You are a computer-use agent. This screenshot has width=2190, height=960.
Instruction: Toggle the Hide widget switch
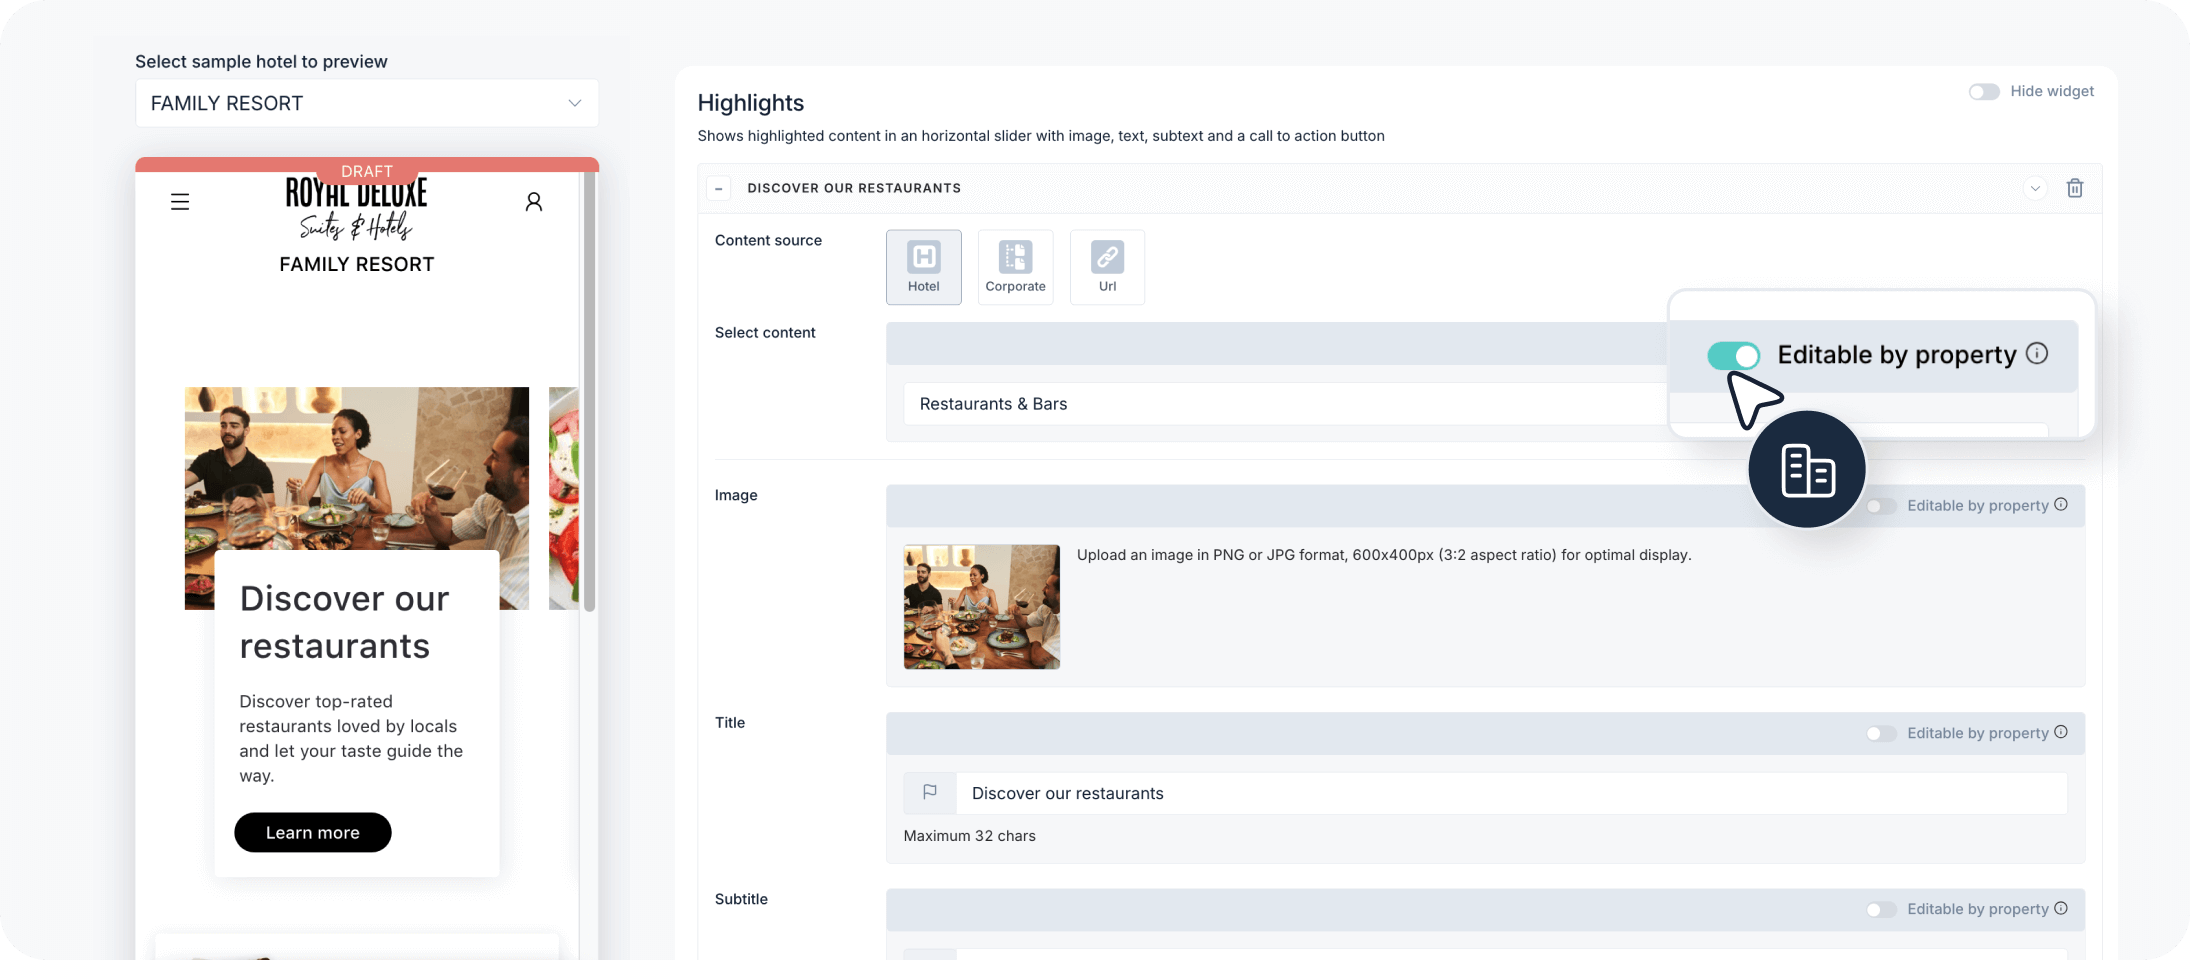coord(1984,92)
